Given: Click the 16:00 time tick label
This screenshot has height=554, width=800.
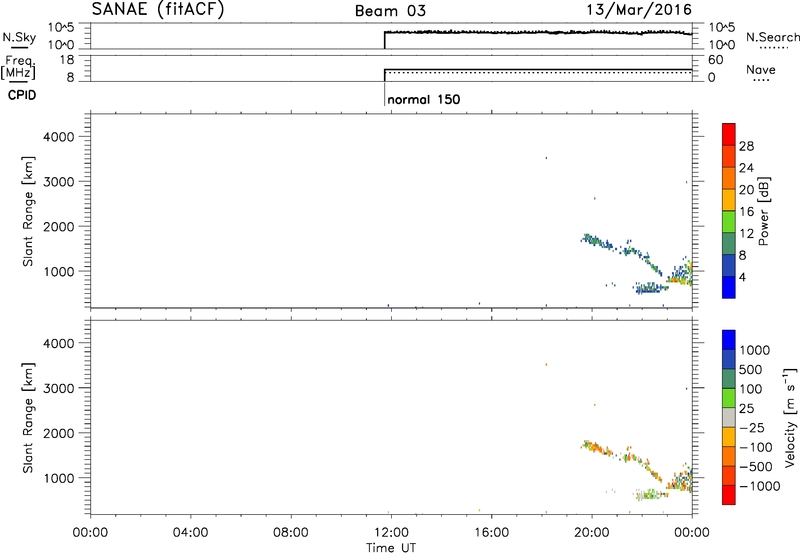Looking at the screenshot, I should coord(491,533).
